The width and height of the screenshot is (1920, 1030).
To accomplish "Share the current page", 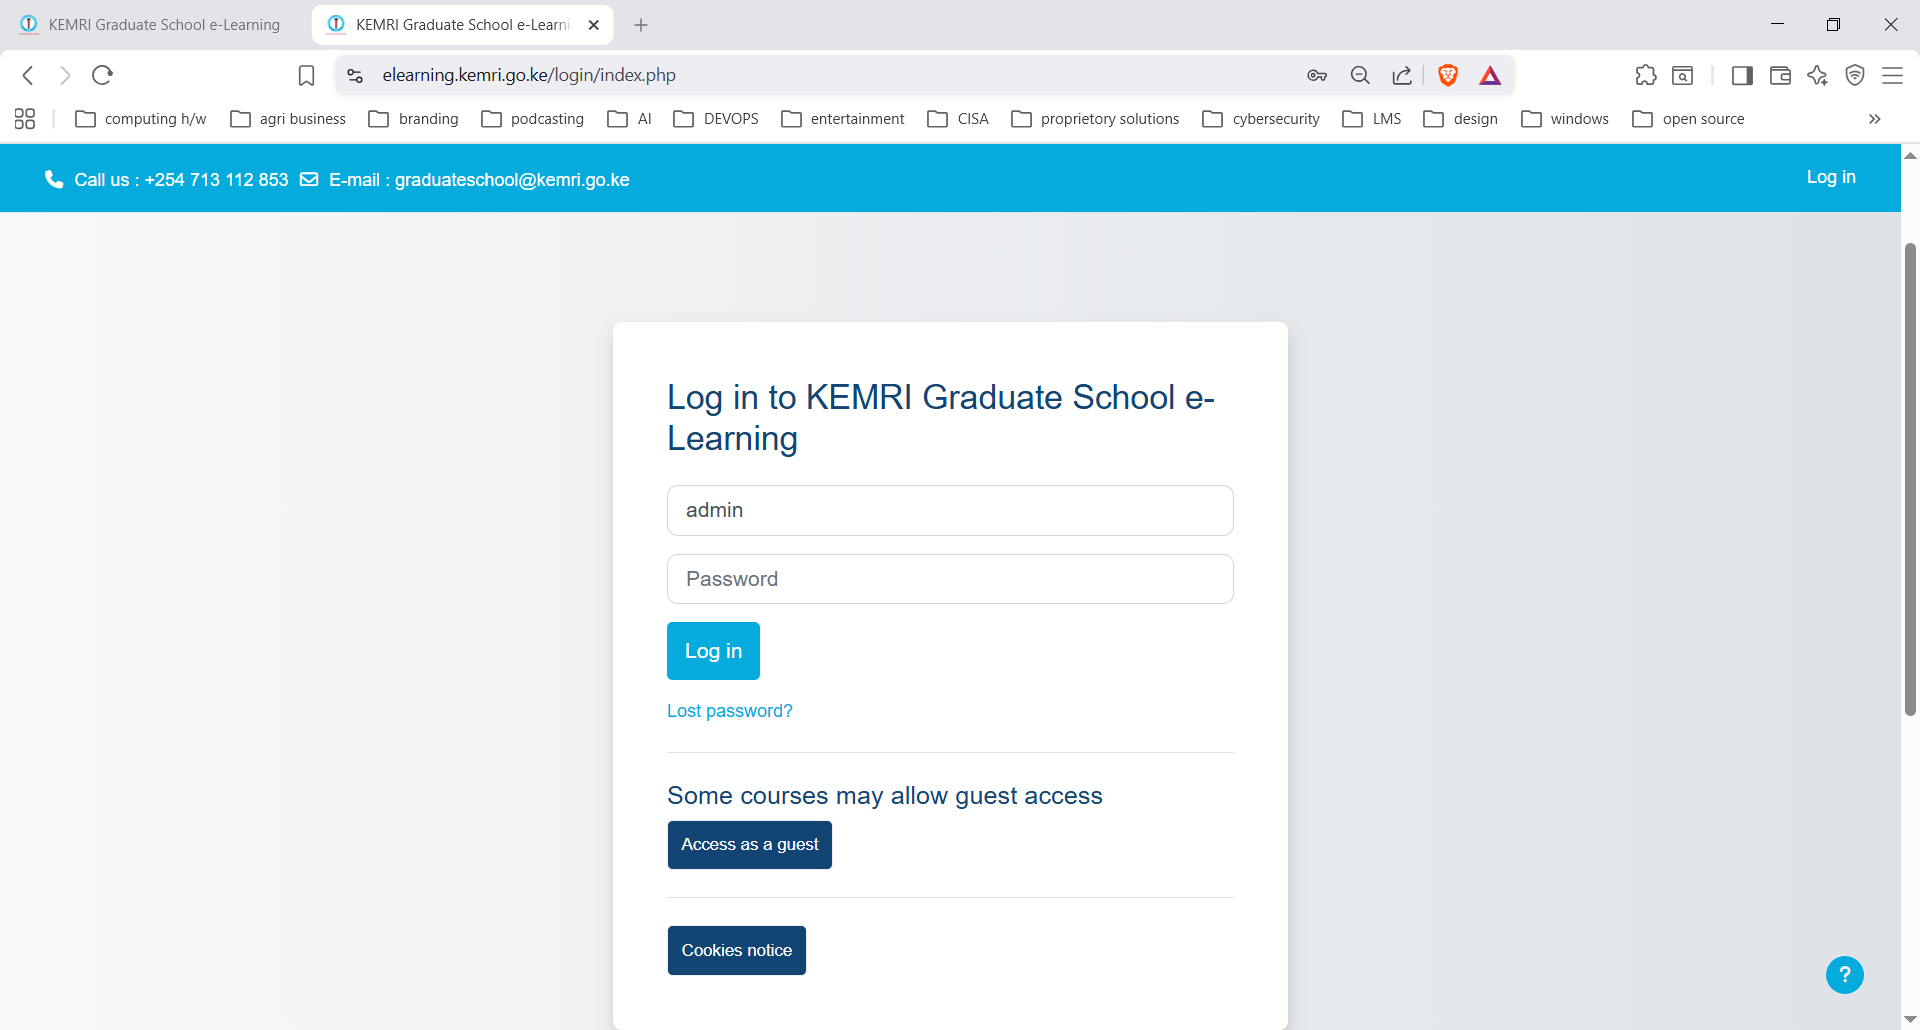I will 1402,75.
